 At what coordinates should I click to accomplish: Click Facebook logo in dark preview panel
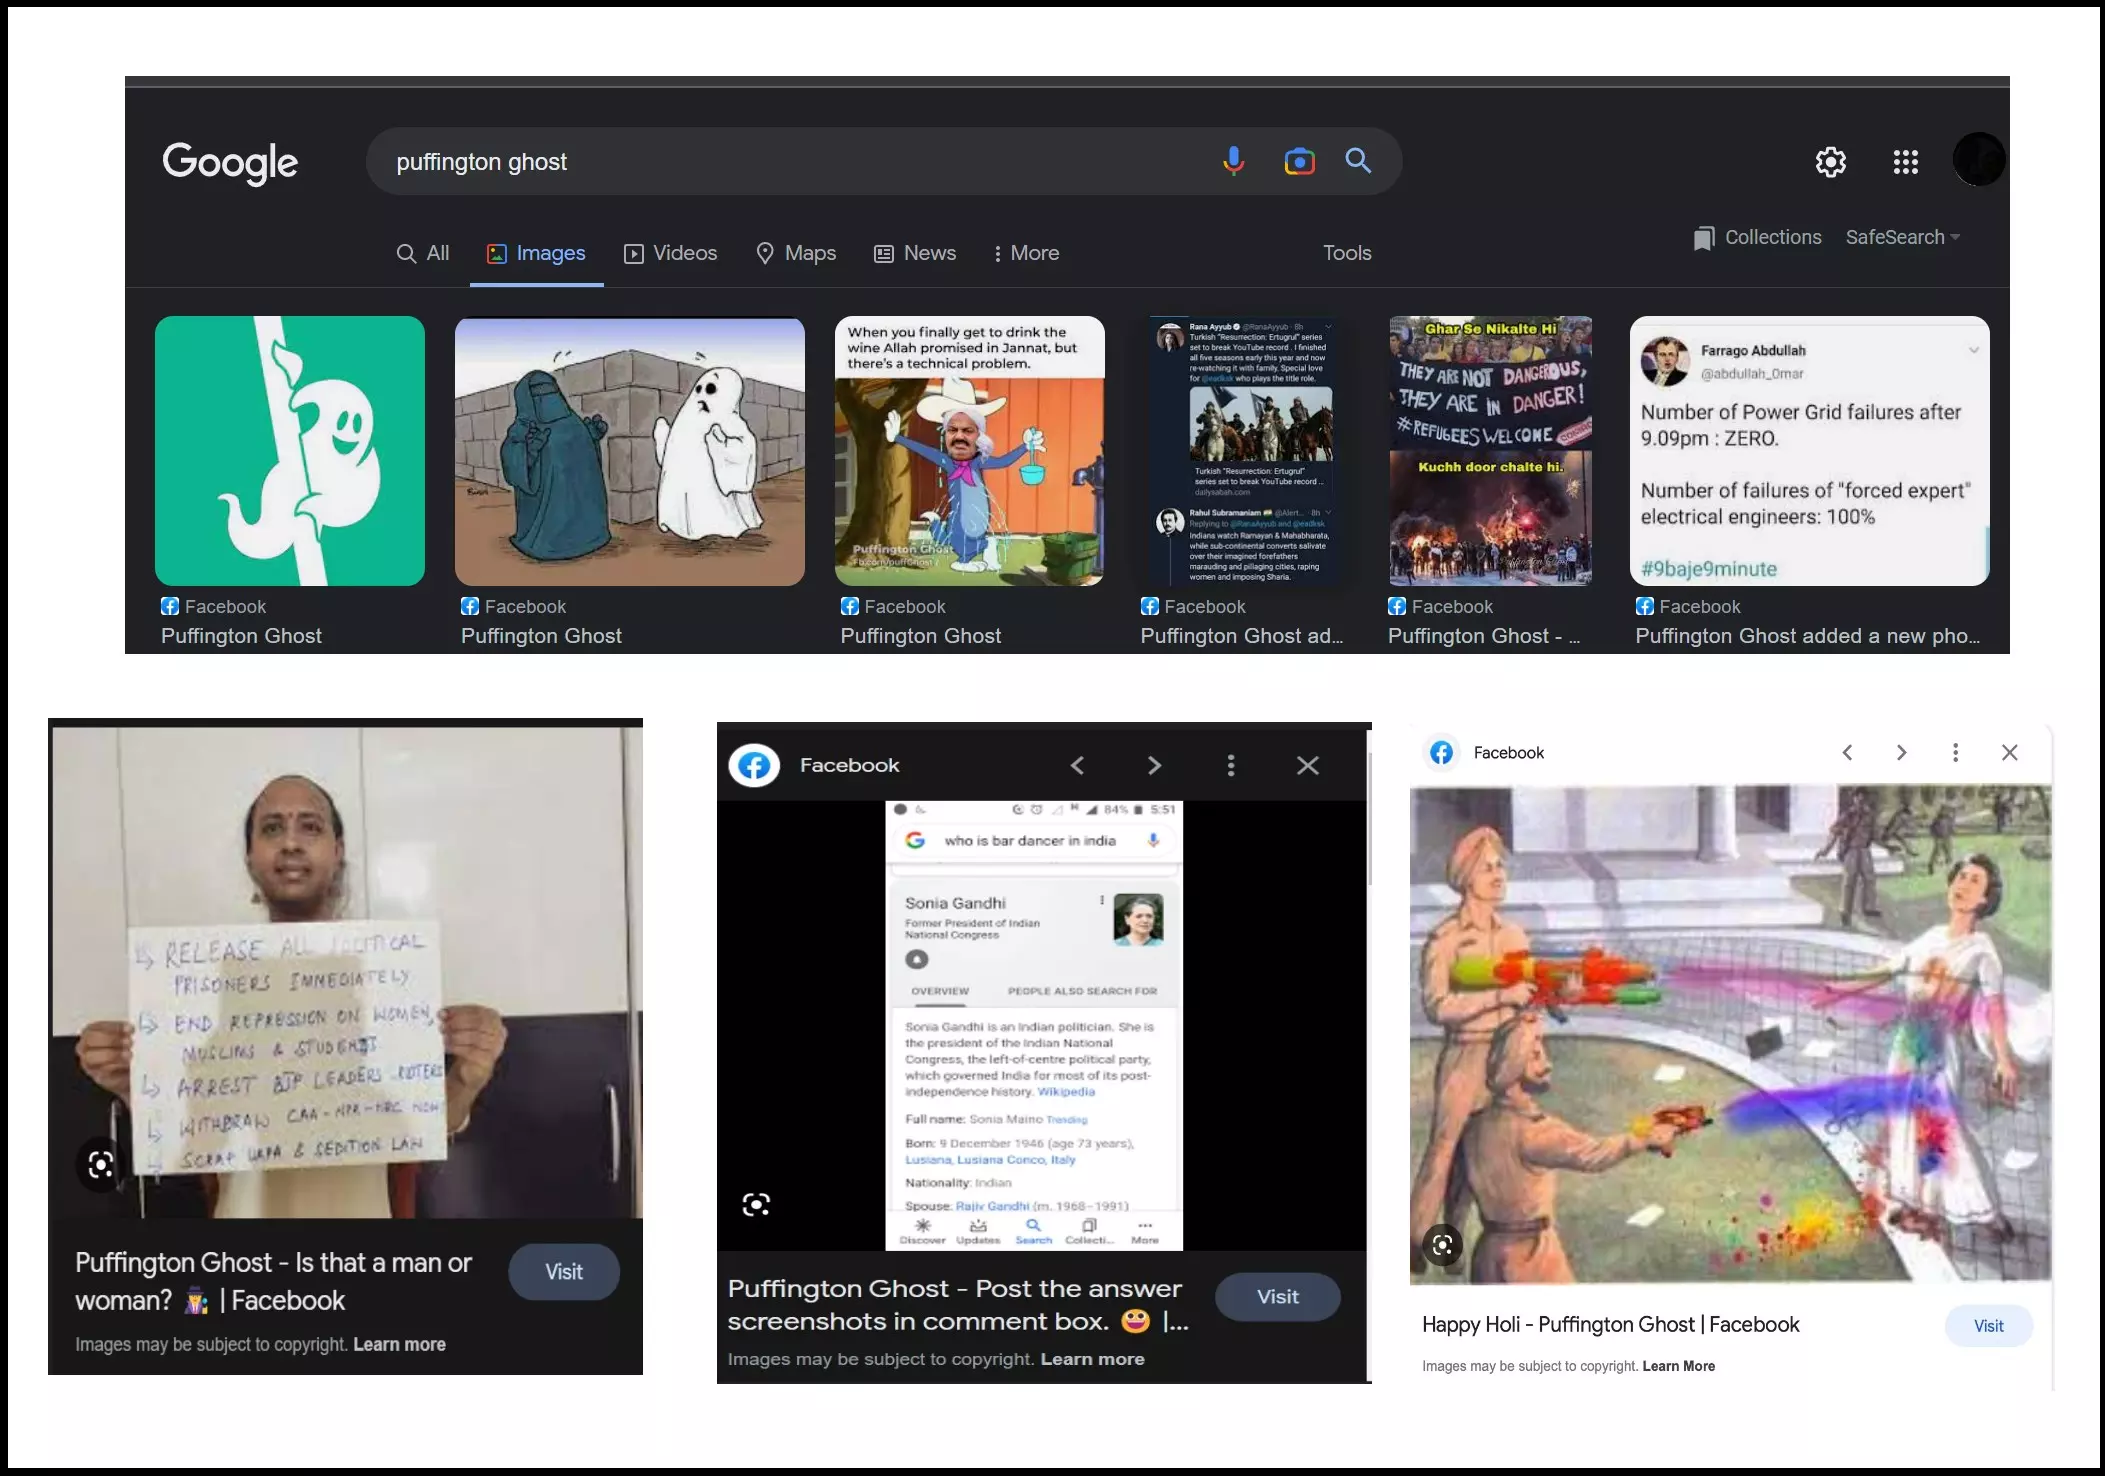(754, 766)
